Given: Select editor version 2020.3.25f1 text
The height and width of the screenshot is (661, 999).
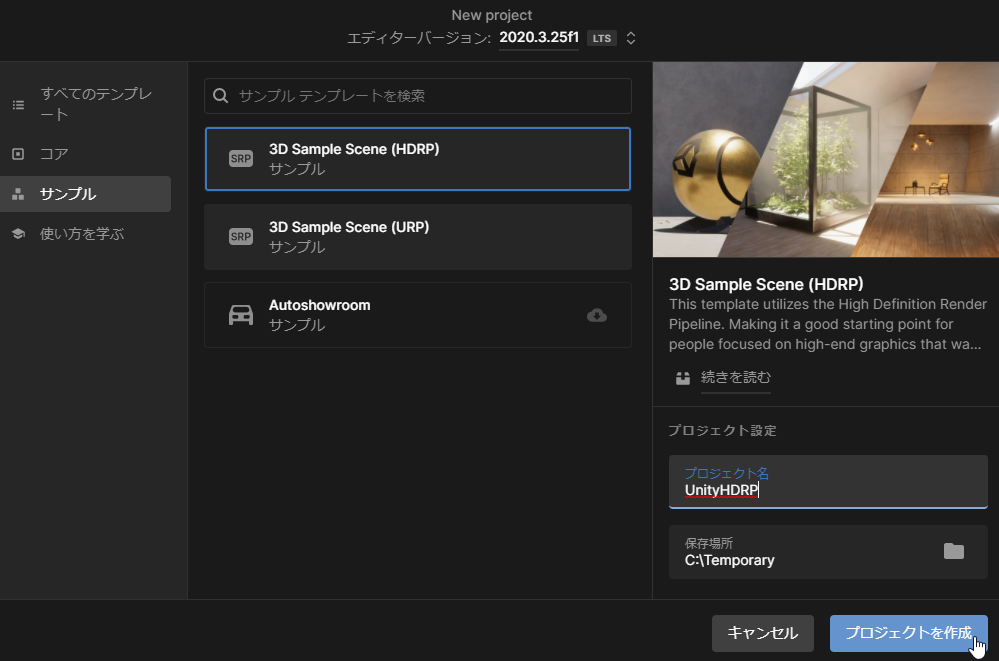Looking at the screenshot, I should coord(539,38).
